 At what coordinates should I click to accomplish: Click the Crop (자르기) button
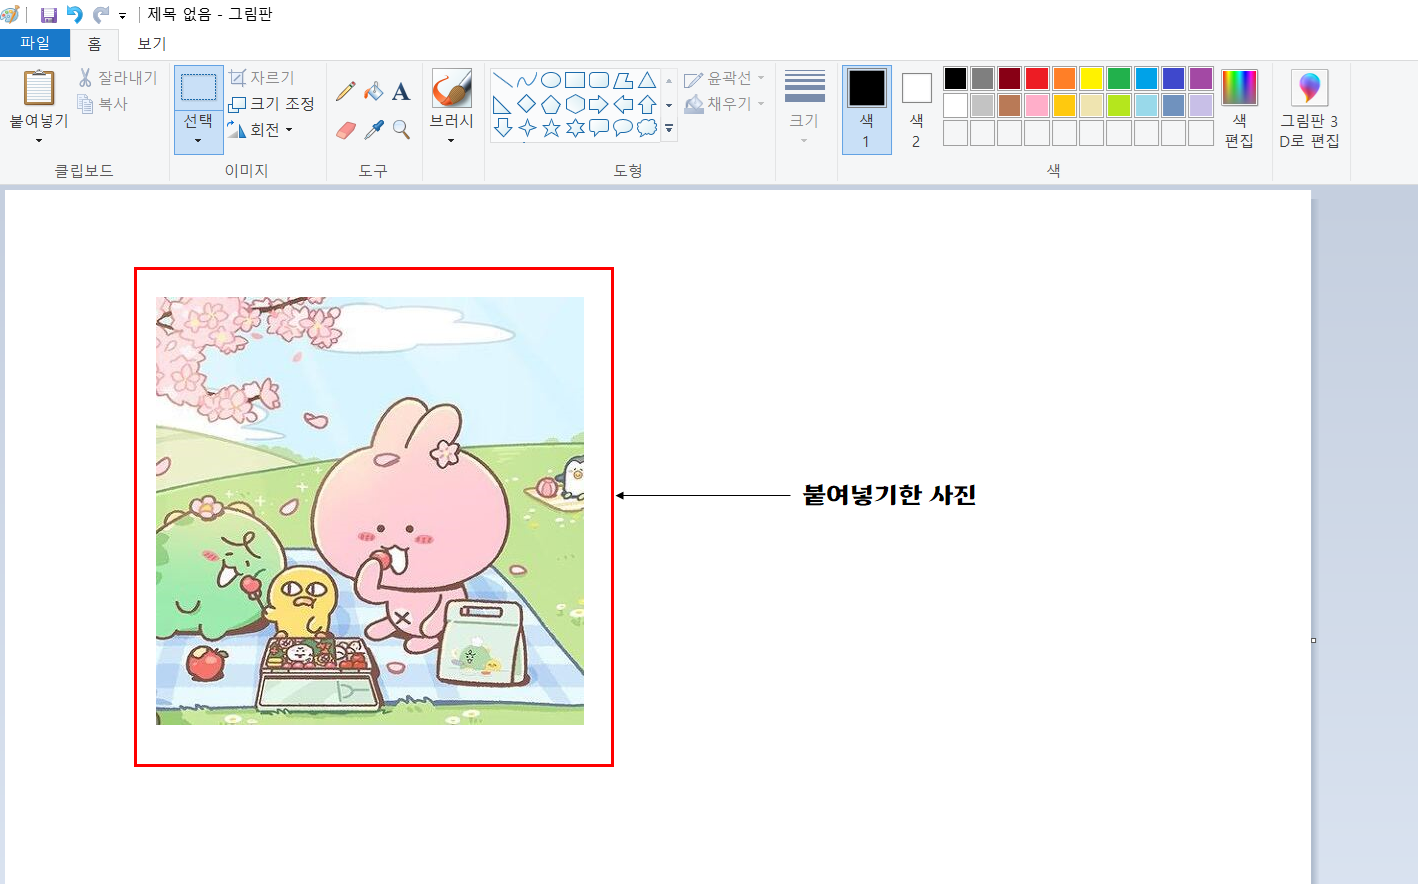(261, 77)
